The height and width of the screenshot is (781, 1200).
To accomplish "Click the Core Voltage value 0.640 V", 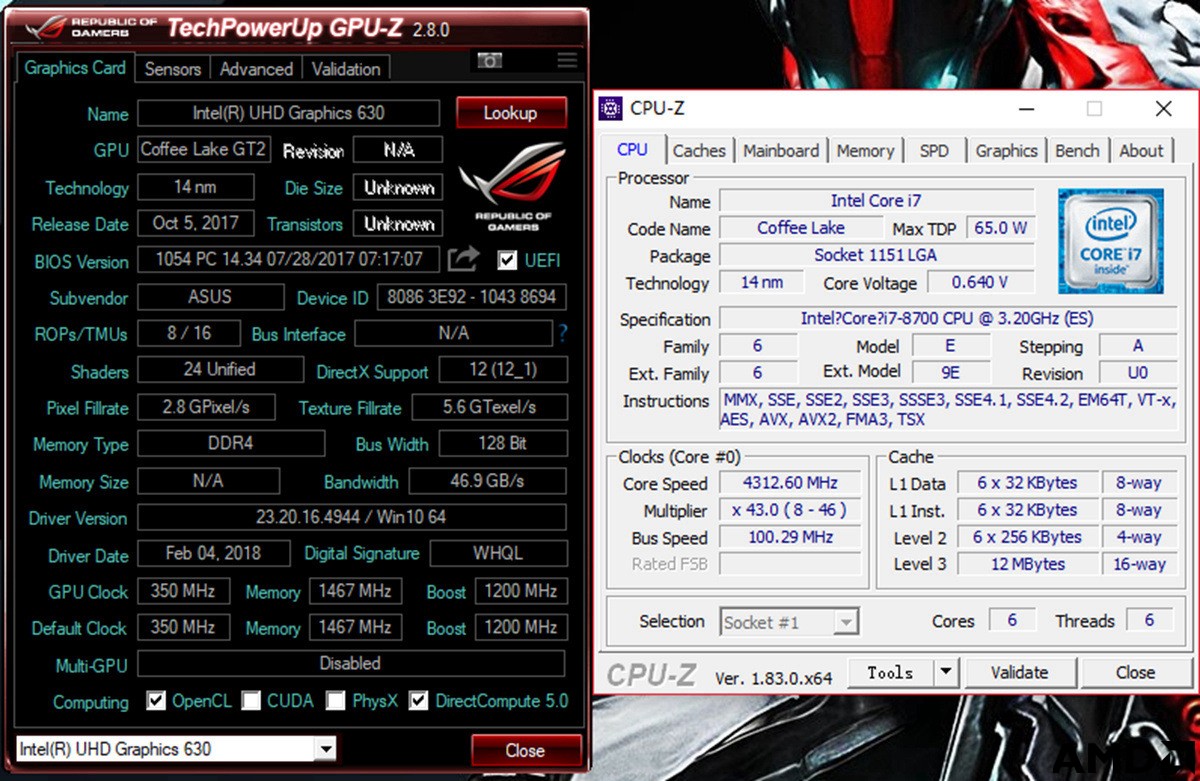I will pos(980,283).
